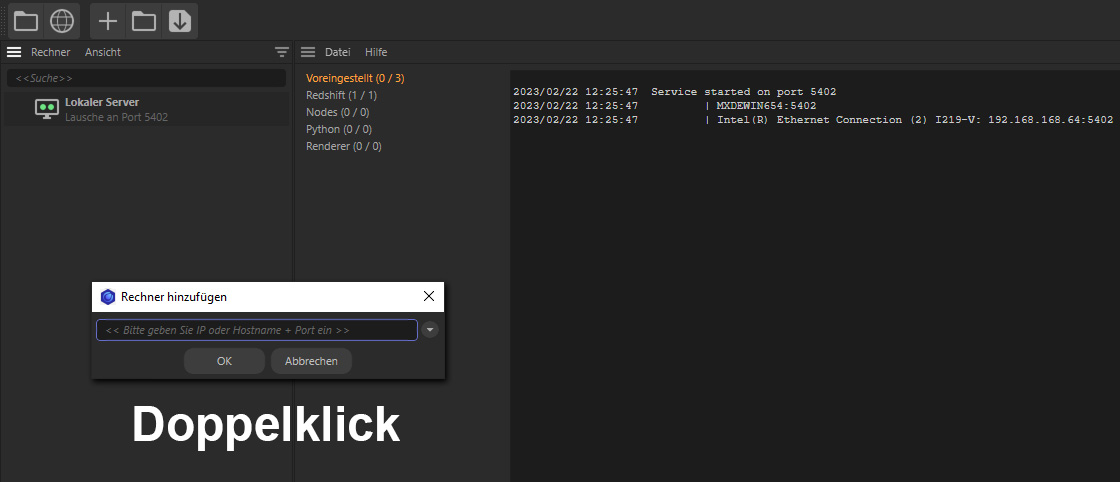Image resolution: width=1120 pixels, height=482 pixels.
Task: Click the IP or hostname input field
Action: [x=256, y=330]
